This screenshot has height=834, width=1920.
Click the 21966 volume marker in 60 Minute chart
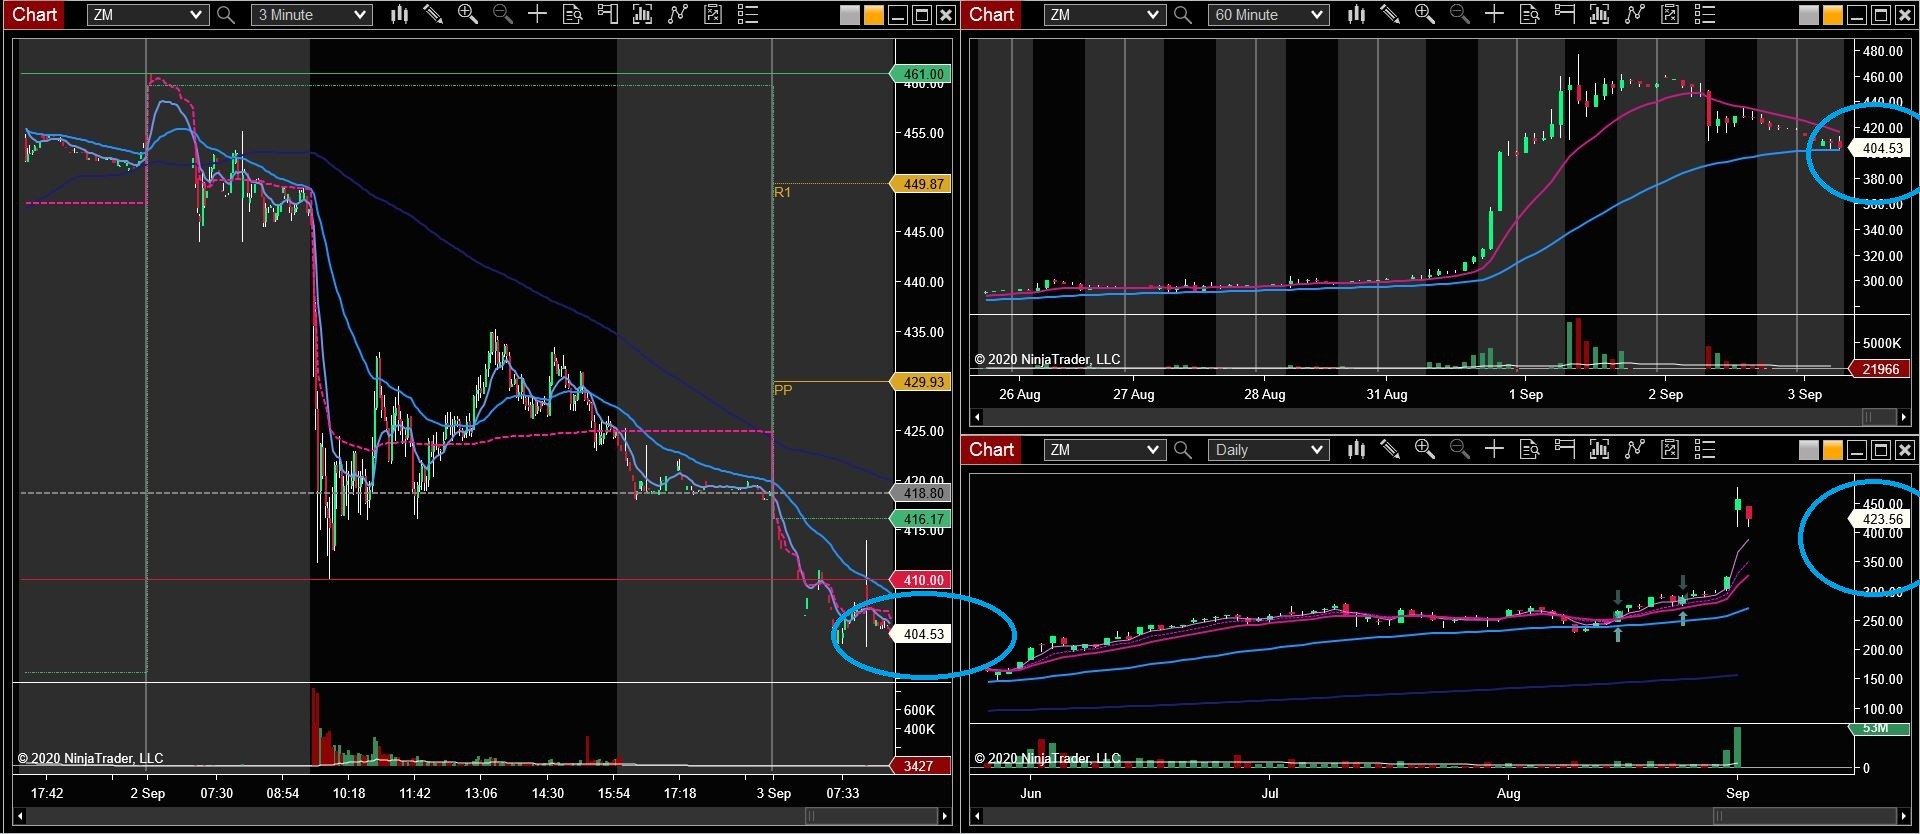[1879, 369]
